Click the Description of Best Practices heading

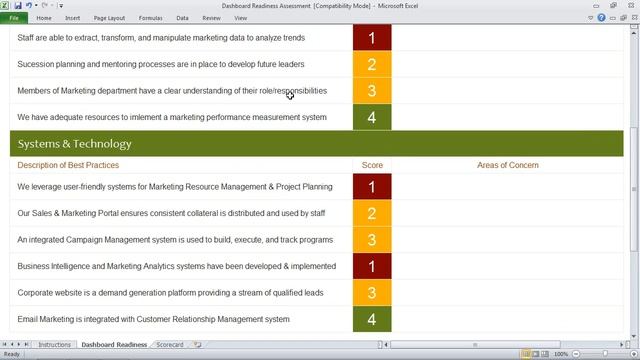click(x=68, y=165)
